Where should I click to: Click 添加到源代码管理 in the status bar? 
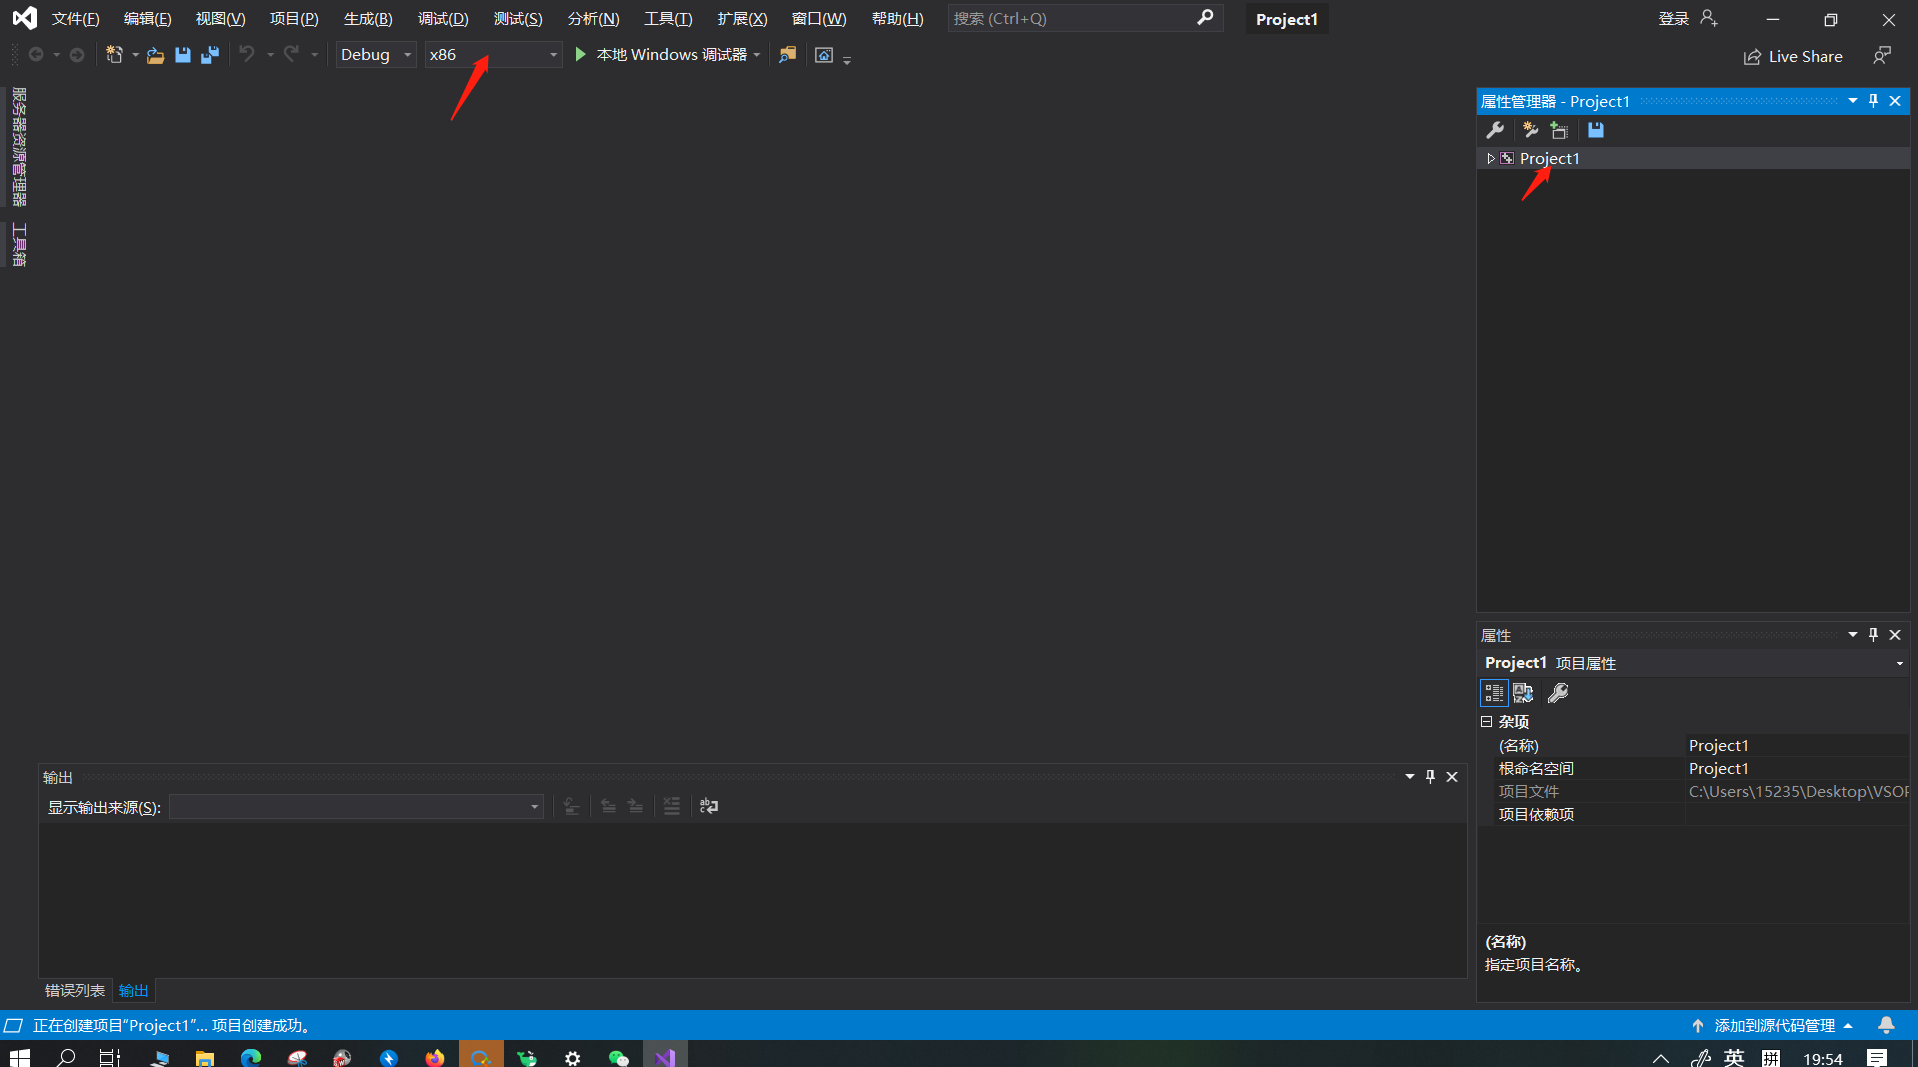click(1775, 1025)
